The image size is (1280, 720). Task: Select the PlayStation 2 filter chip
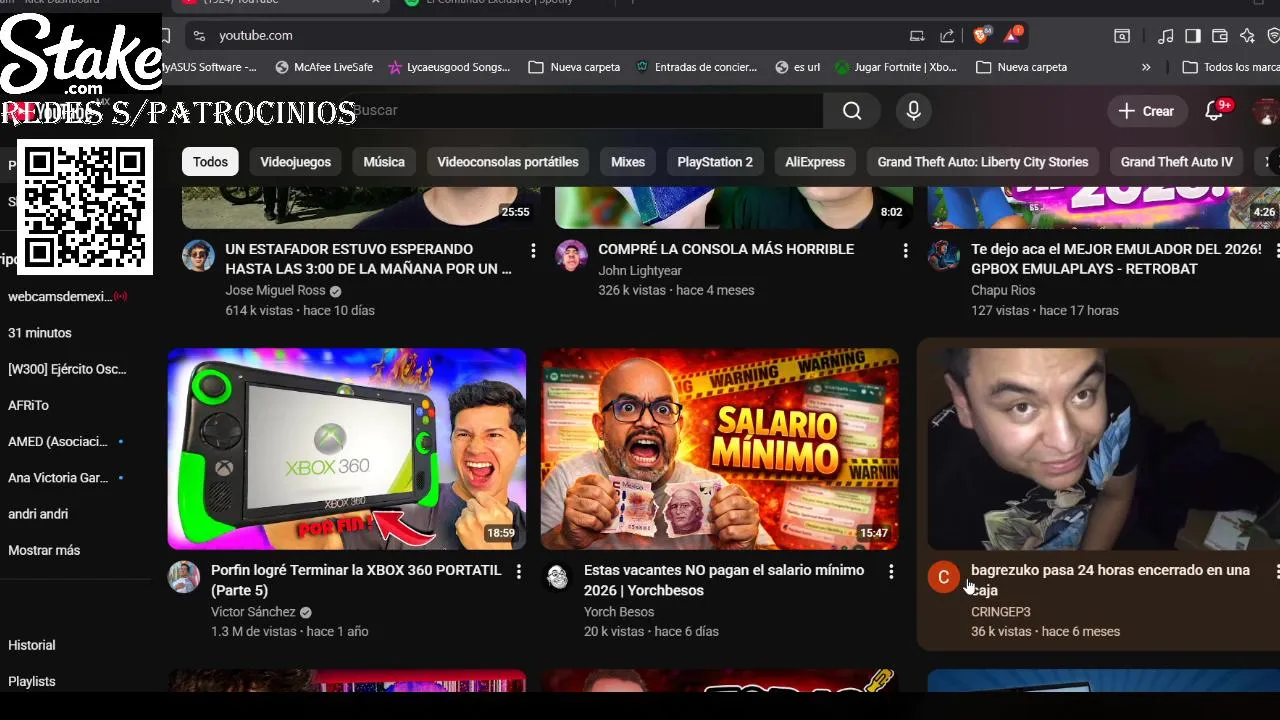click(715, 162)
